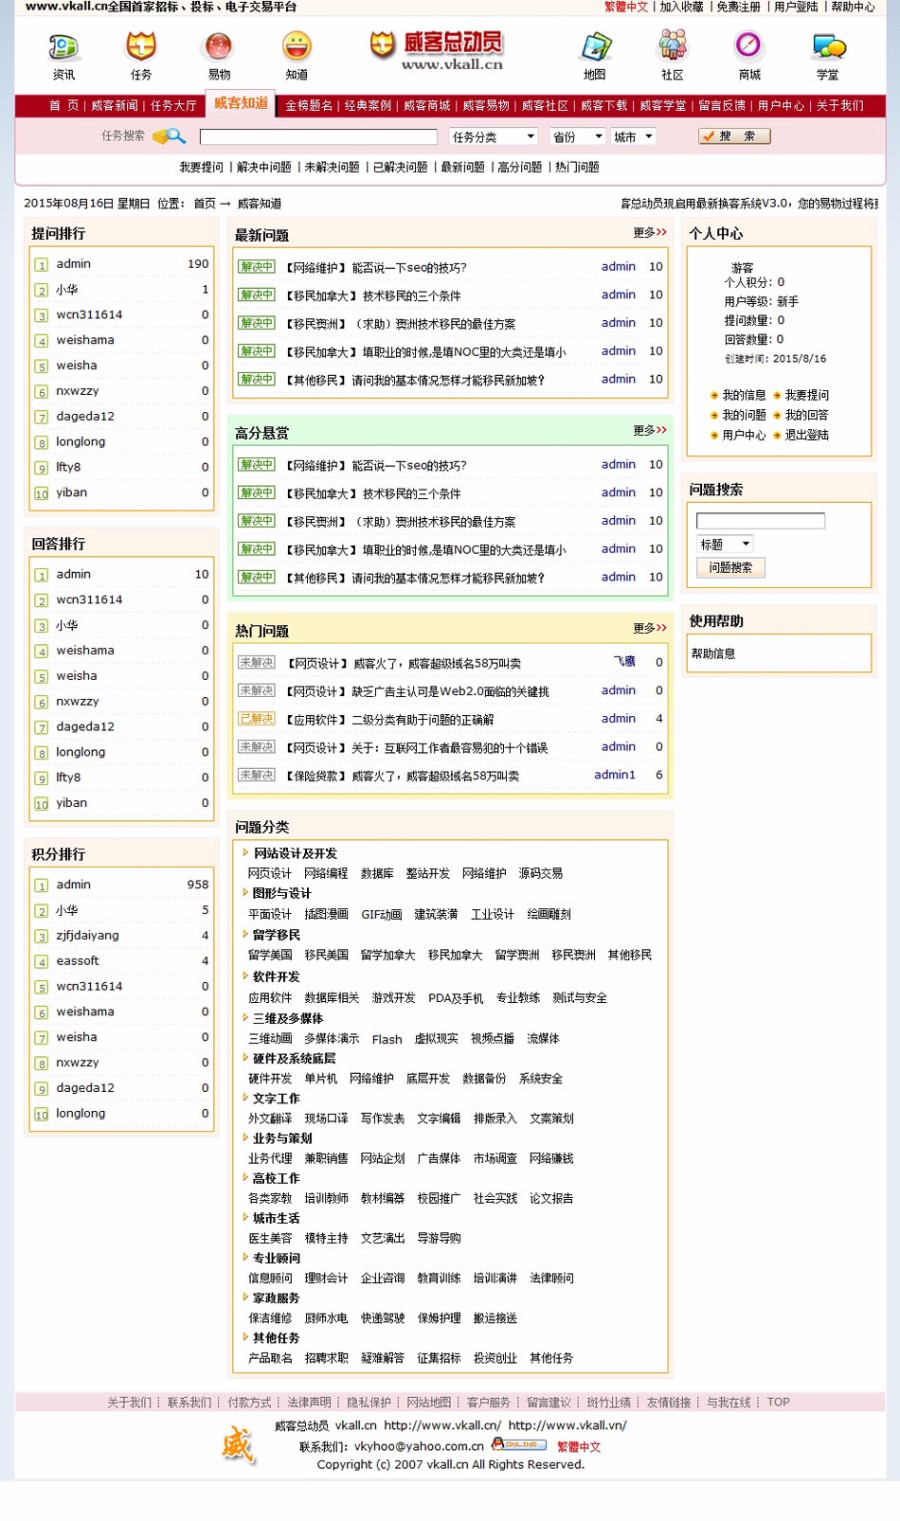
Task: Click the vkyhoo@yahoo.com.cn email
Action: tap(419, 1447)
